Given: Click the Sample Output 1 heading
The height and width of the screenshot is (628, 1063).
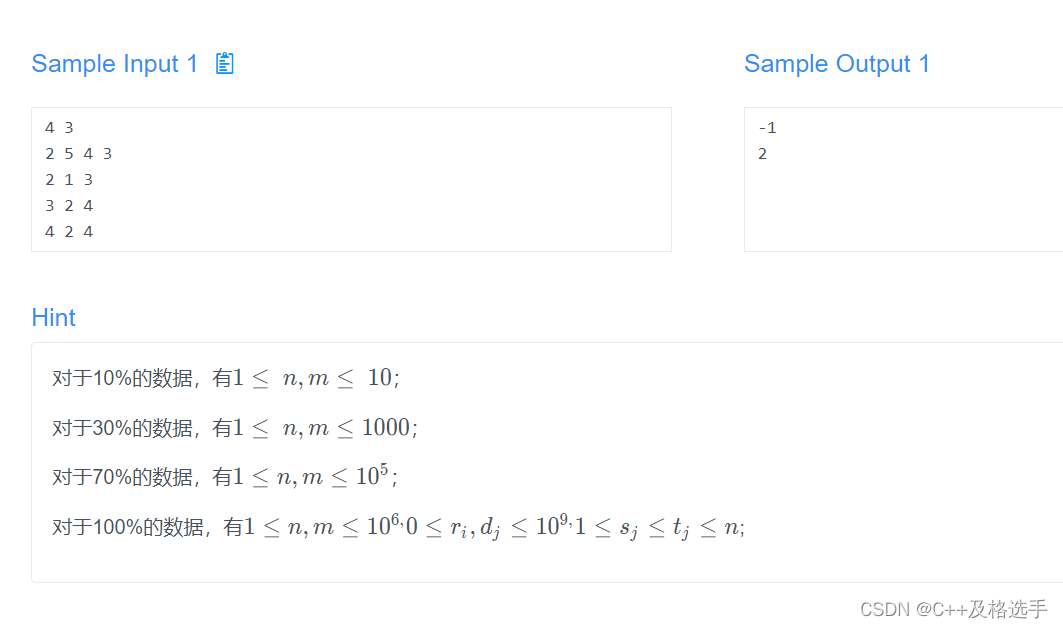Looking at the screenshot, I should [837, 64].
